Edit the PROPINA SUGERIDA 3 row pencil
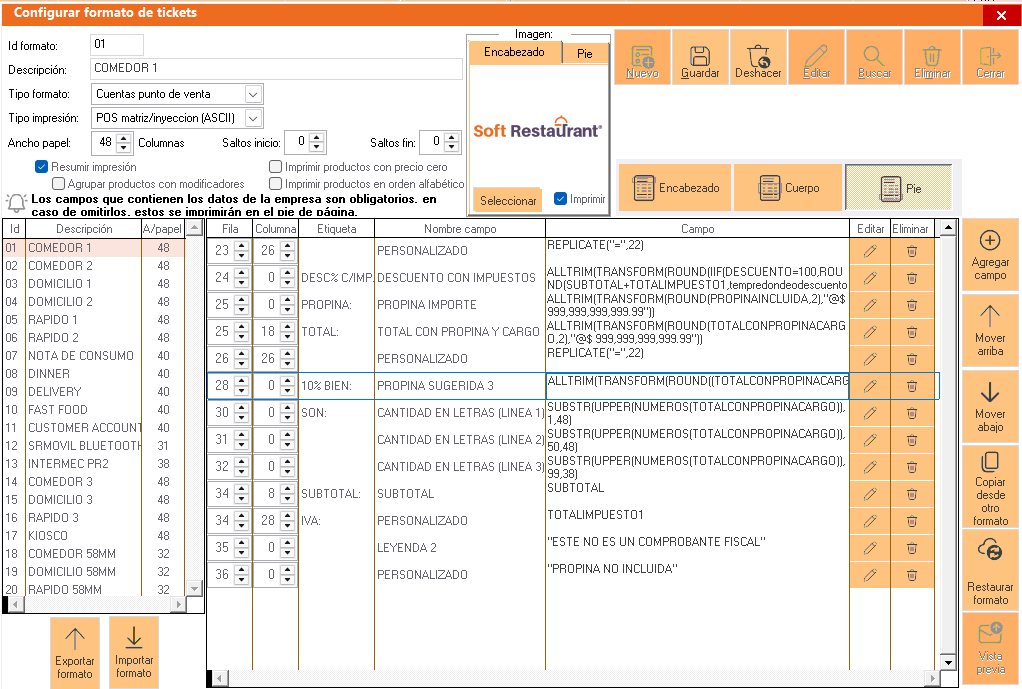This screenshot has width=1022, height=689. (x=870, y=386)
